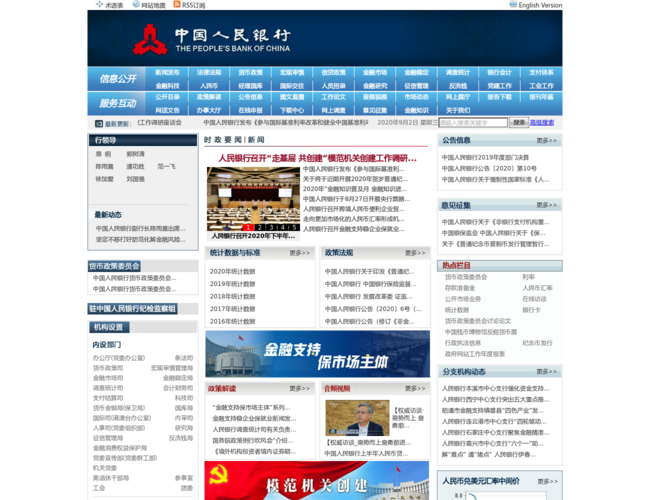Select slide number 4 in news carousel

pyautogui.click(x=283, y=228)
